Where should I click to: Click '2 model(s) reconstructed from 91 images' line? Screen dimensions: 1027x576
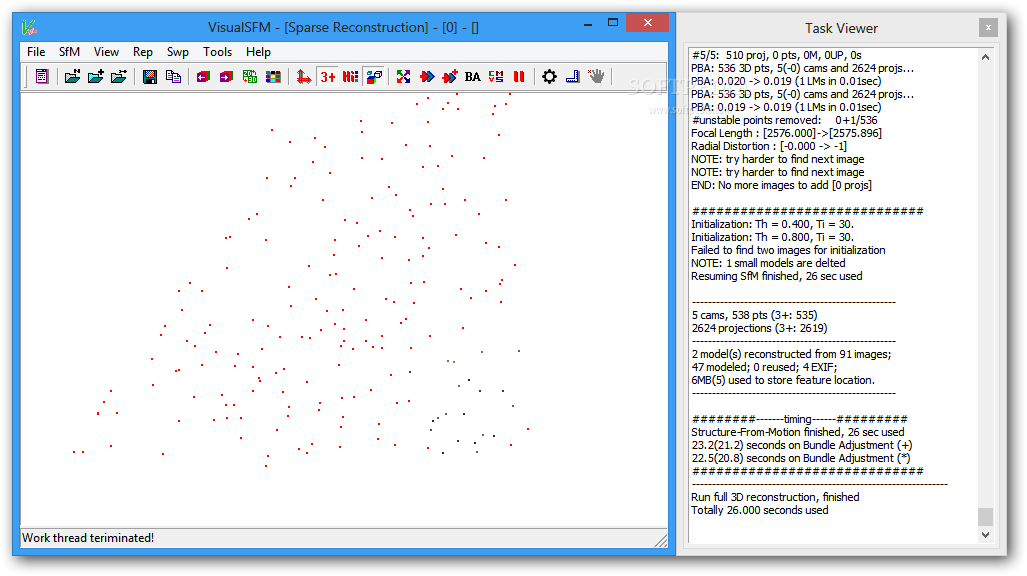791,355
